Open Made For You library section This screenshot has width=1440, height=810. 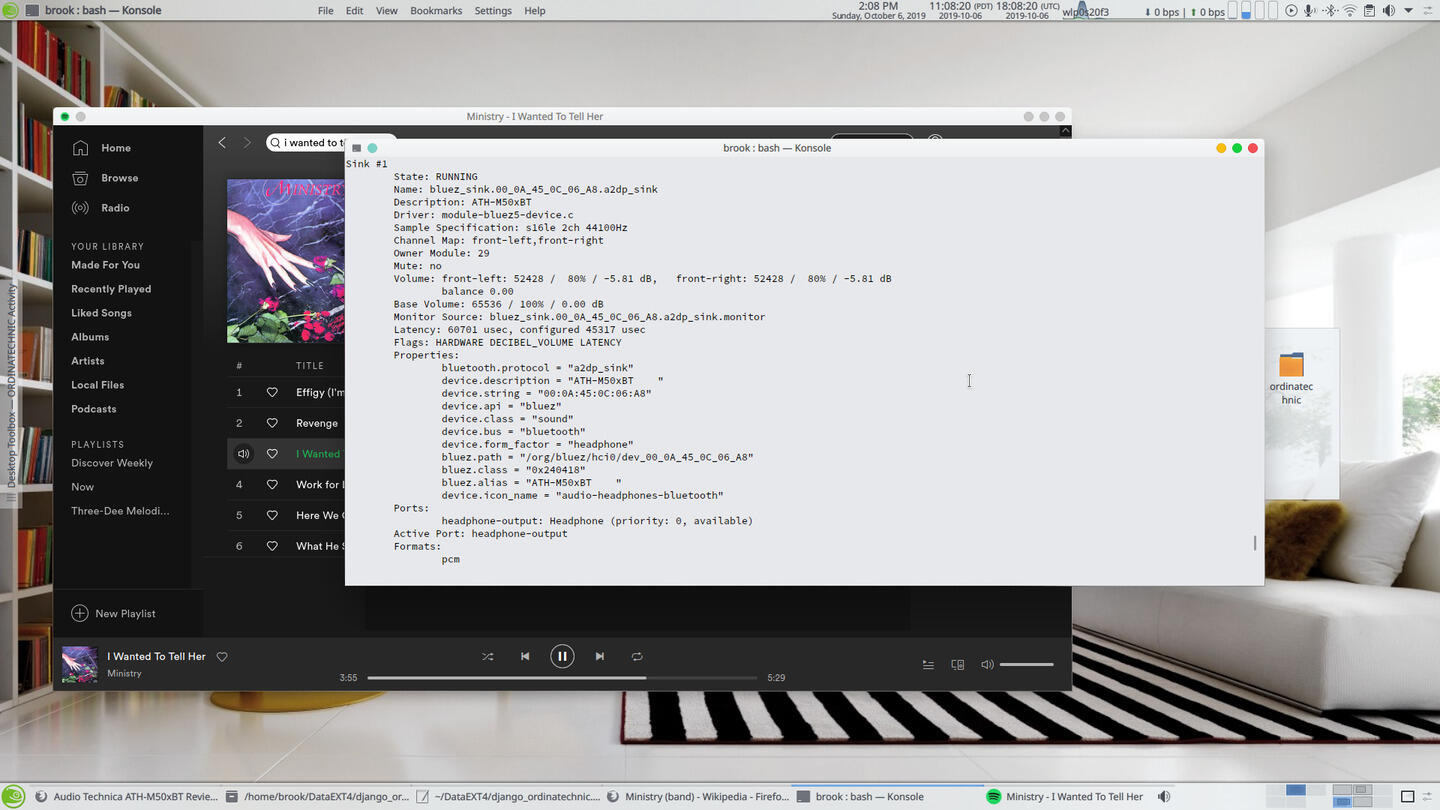click(105, 265)
